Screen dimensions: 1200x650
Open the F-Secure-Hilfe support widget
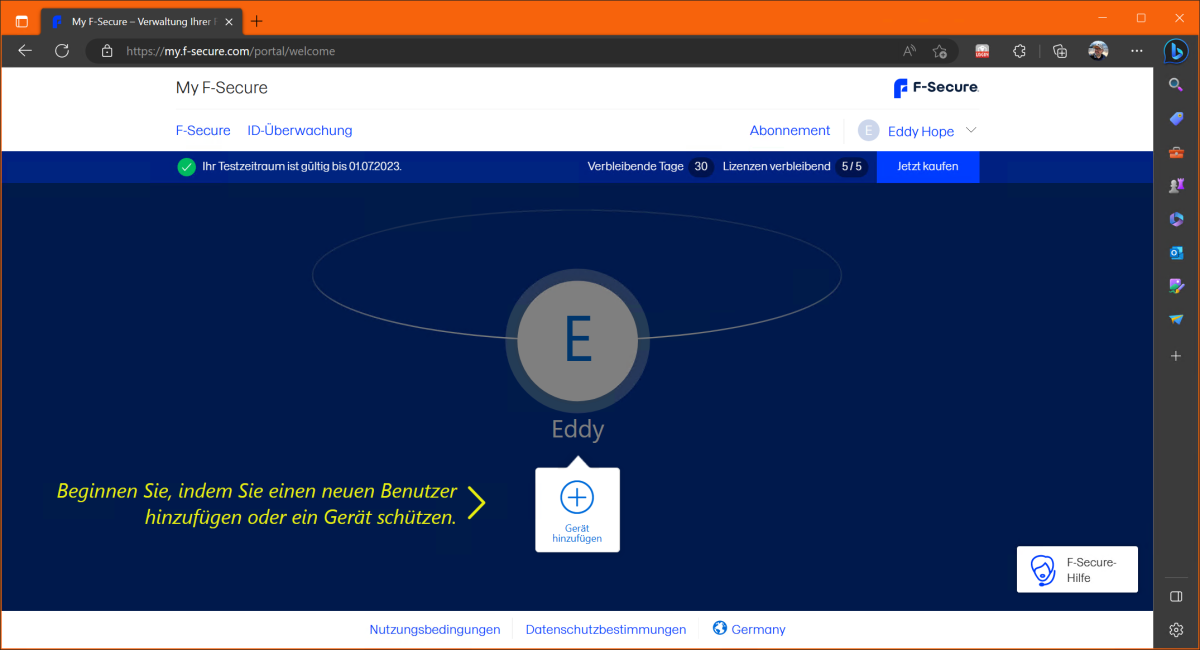pos(1077,570)
